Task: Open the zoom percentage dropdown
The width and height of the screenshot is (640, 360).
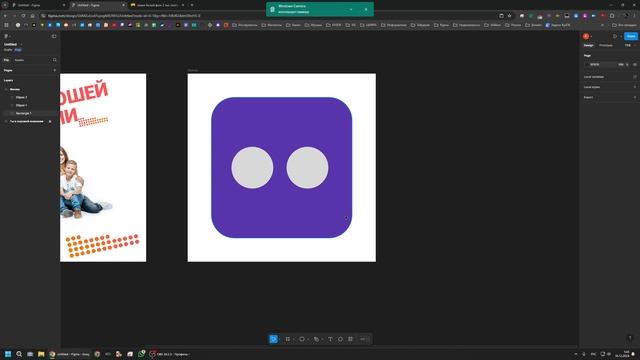Action: click(x=629, y=45)
